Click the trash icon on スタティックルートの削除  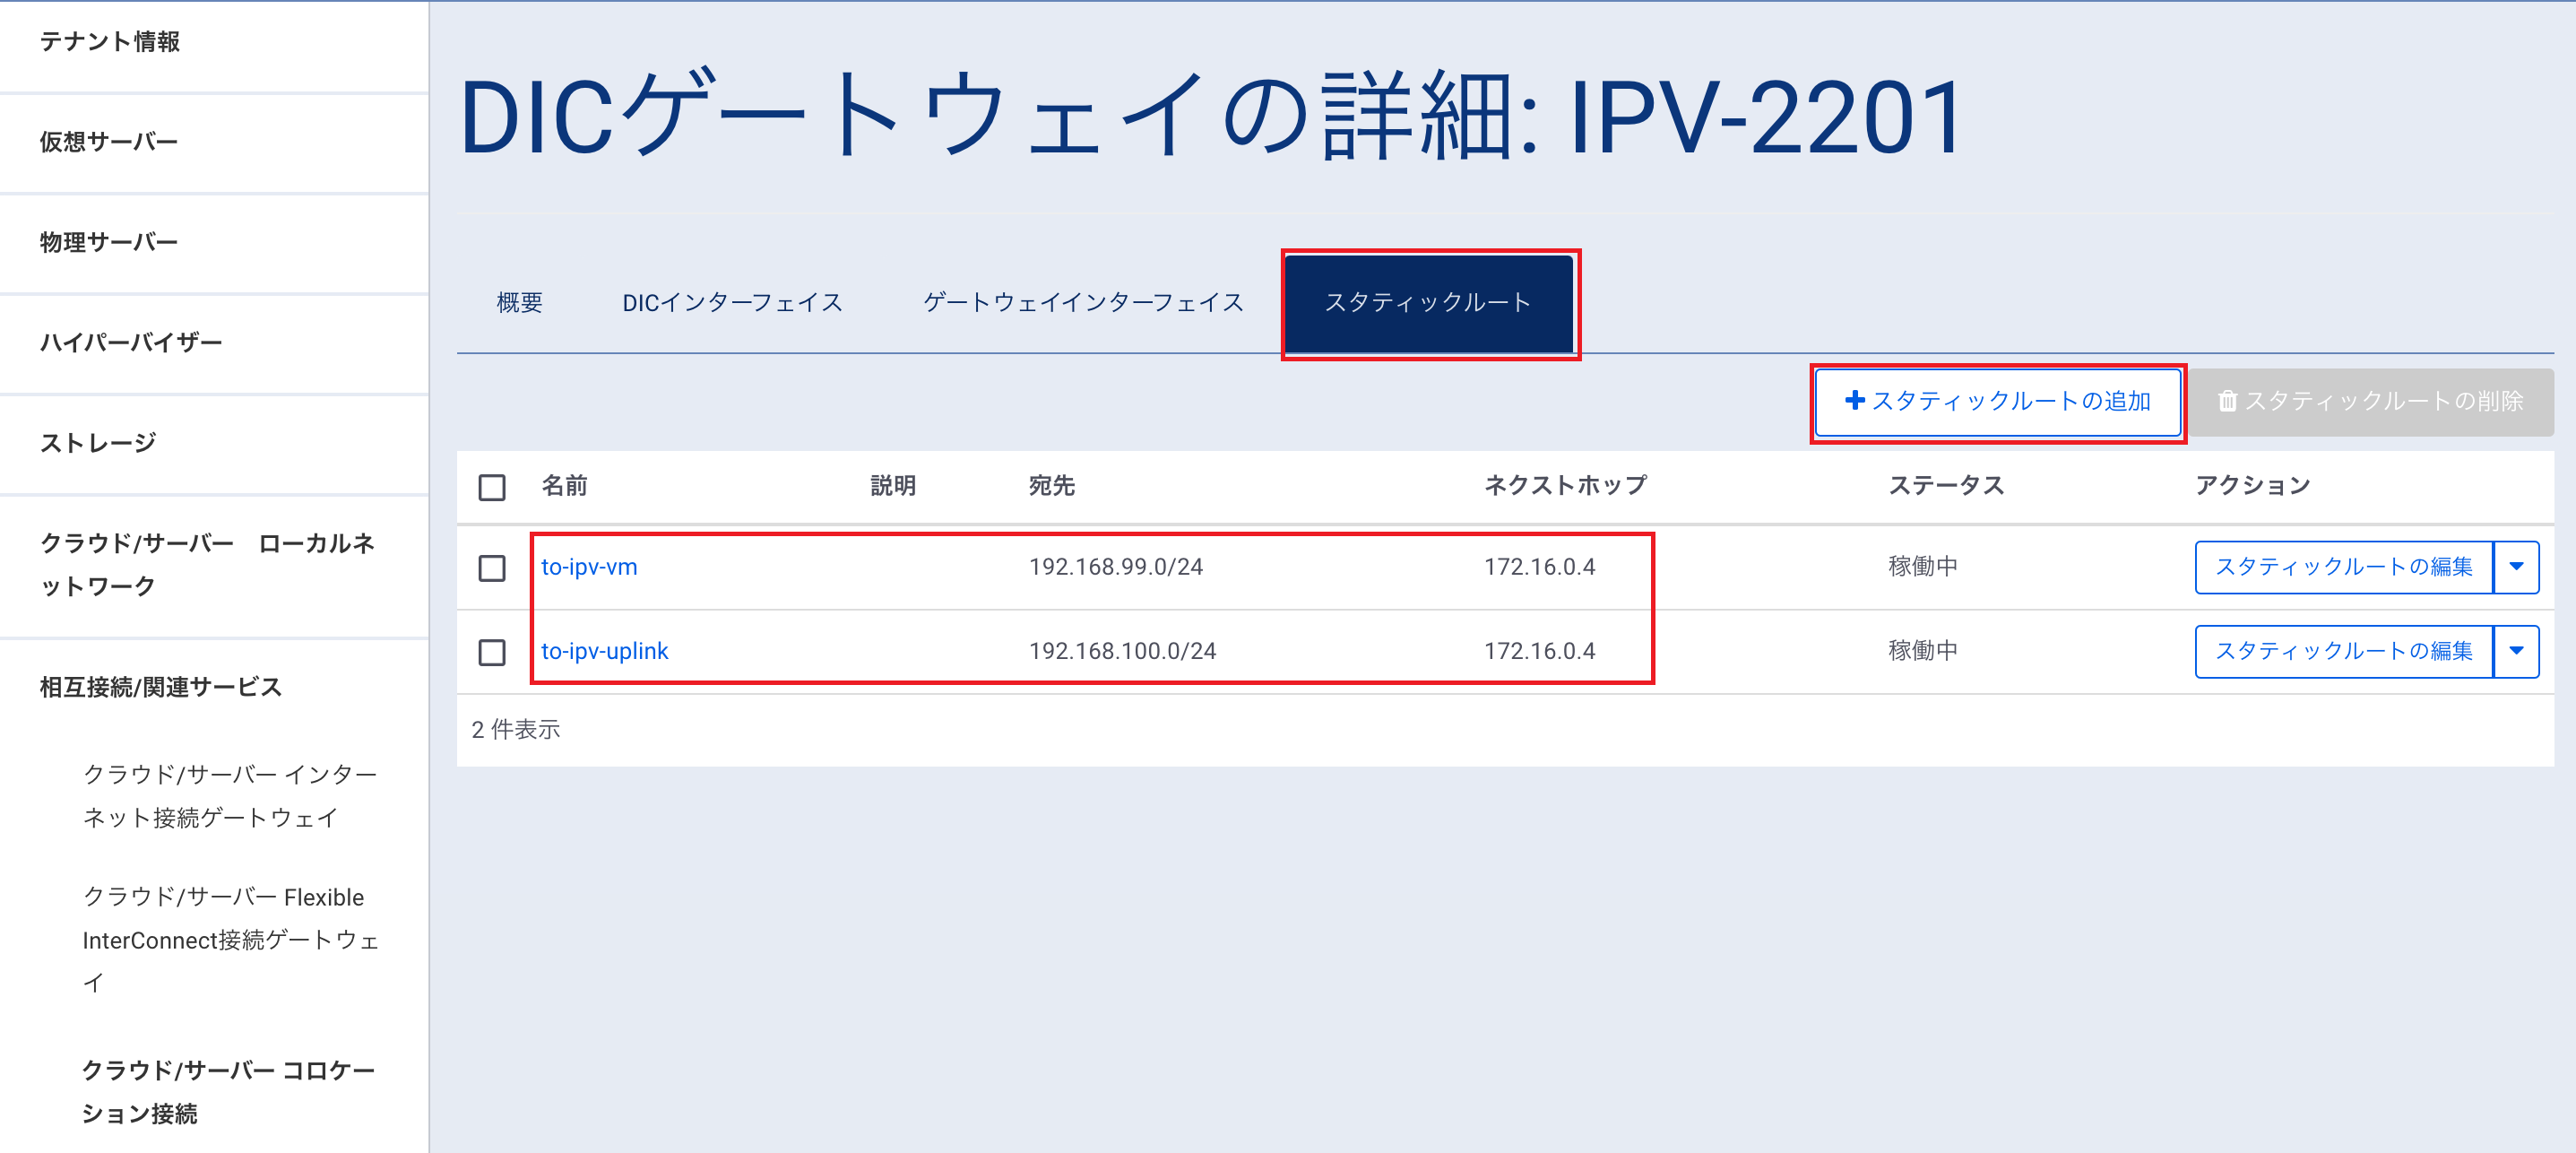2227,402
